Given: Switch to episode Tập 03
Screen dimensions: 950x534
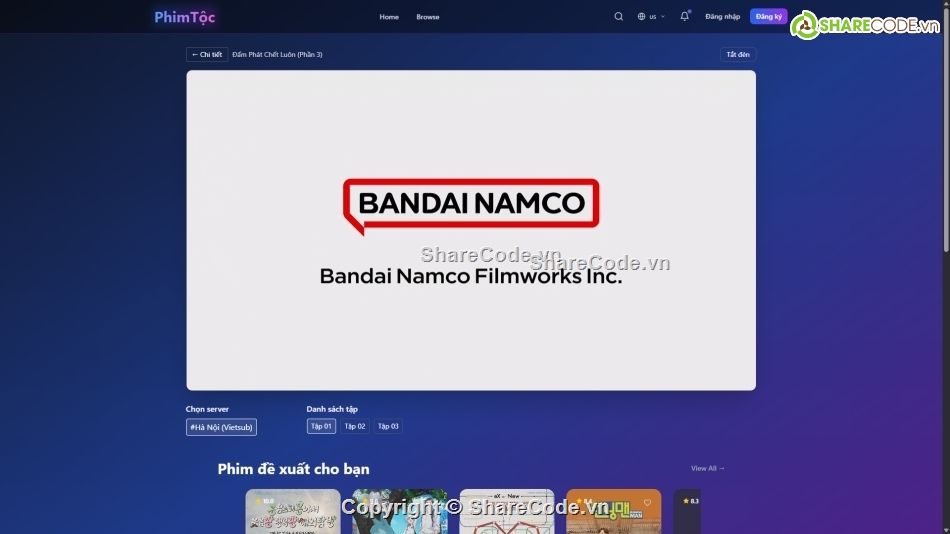Looking at the screenshot, I should tap(388, 426).
